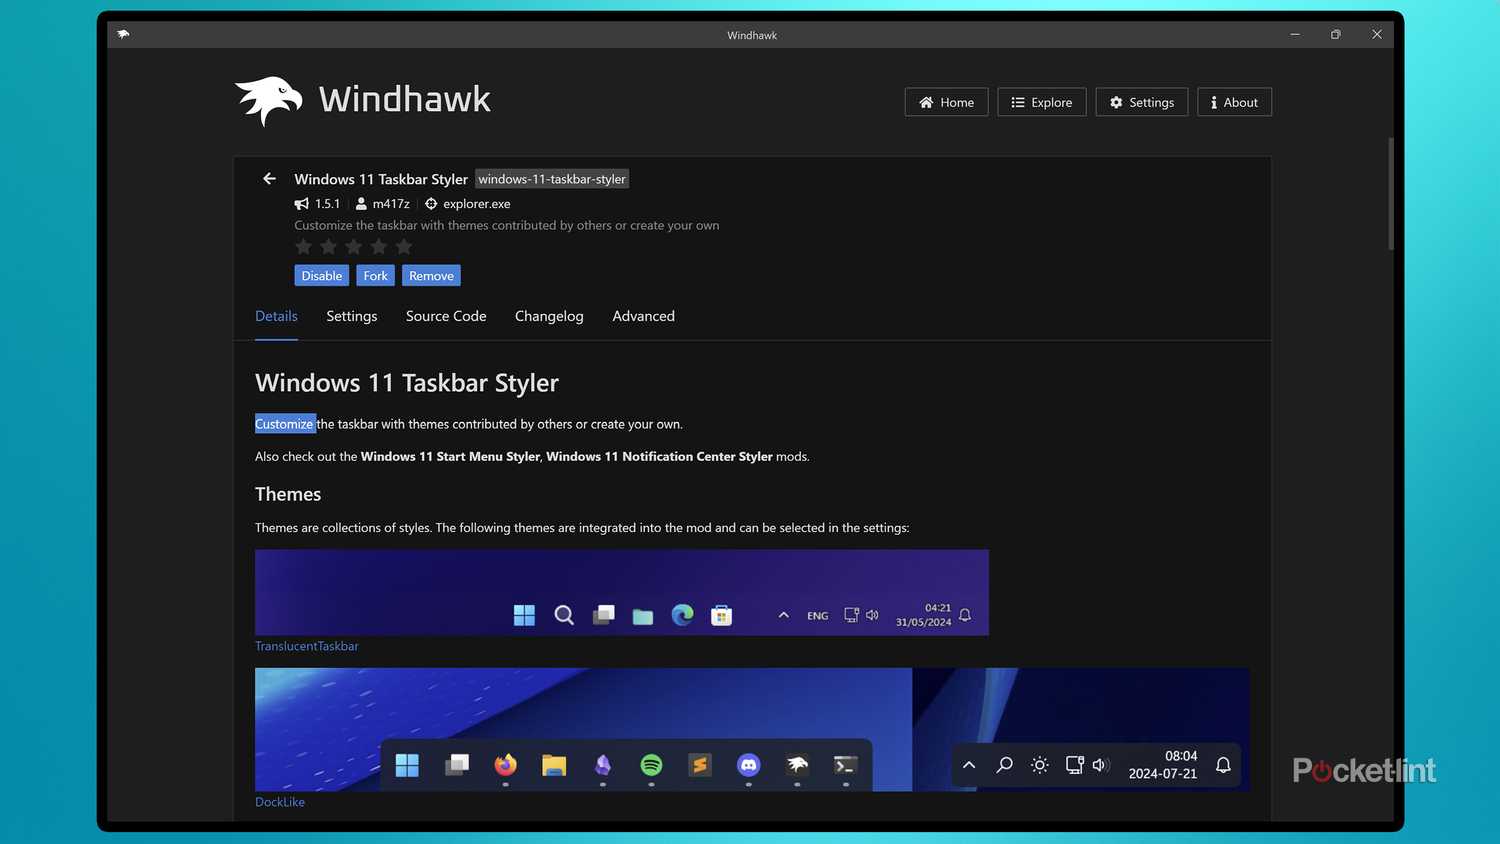Switch to the Source Code tab
This screenshot has width=1500, height=844.
(x=445, y=316)
